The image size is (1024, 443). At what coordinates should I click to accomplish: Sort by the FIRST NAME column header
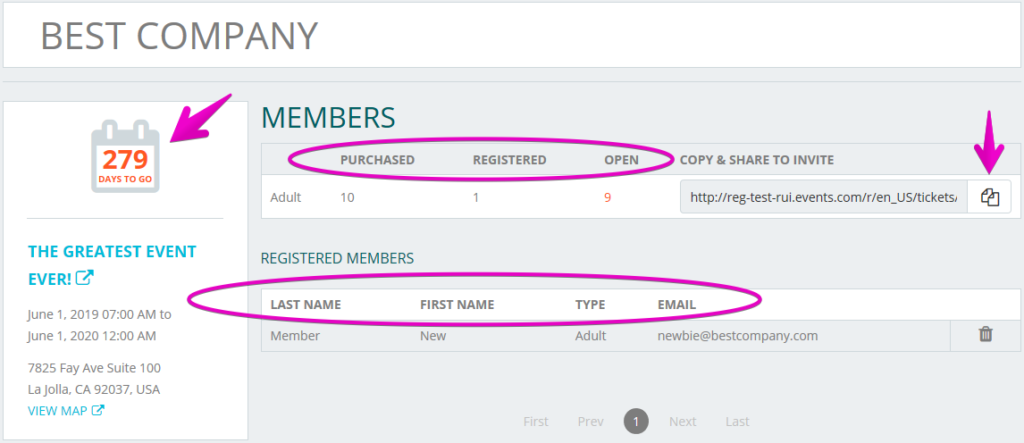tap(457, 304)
